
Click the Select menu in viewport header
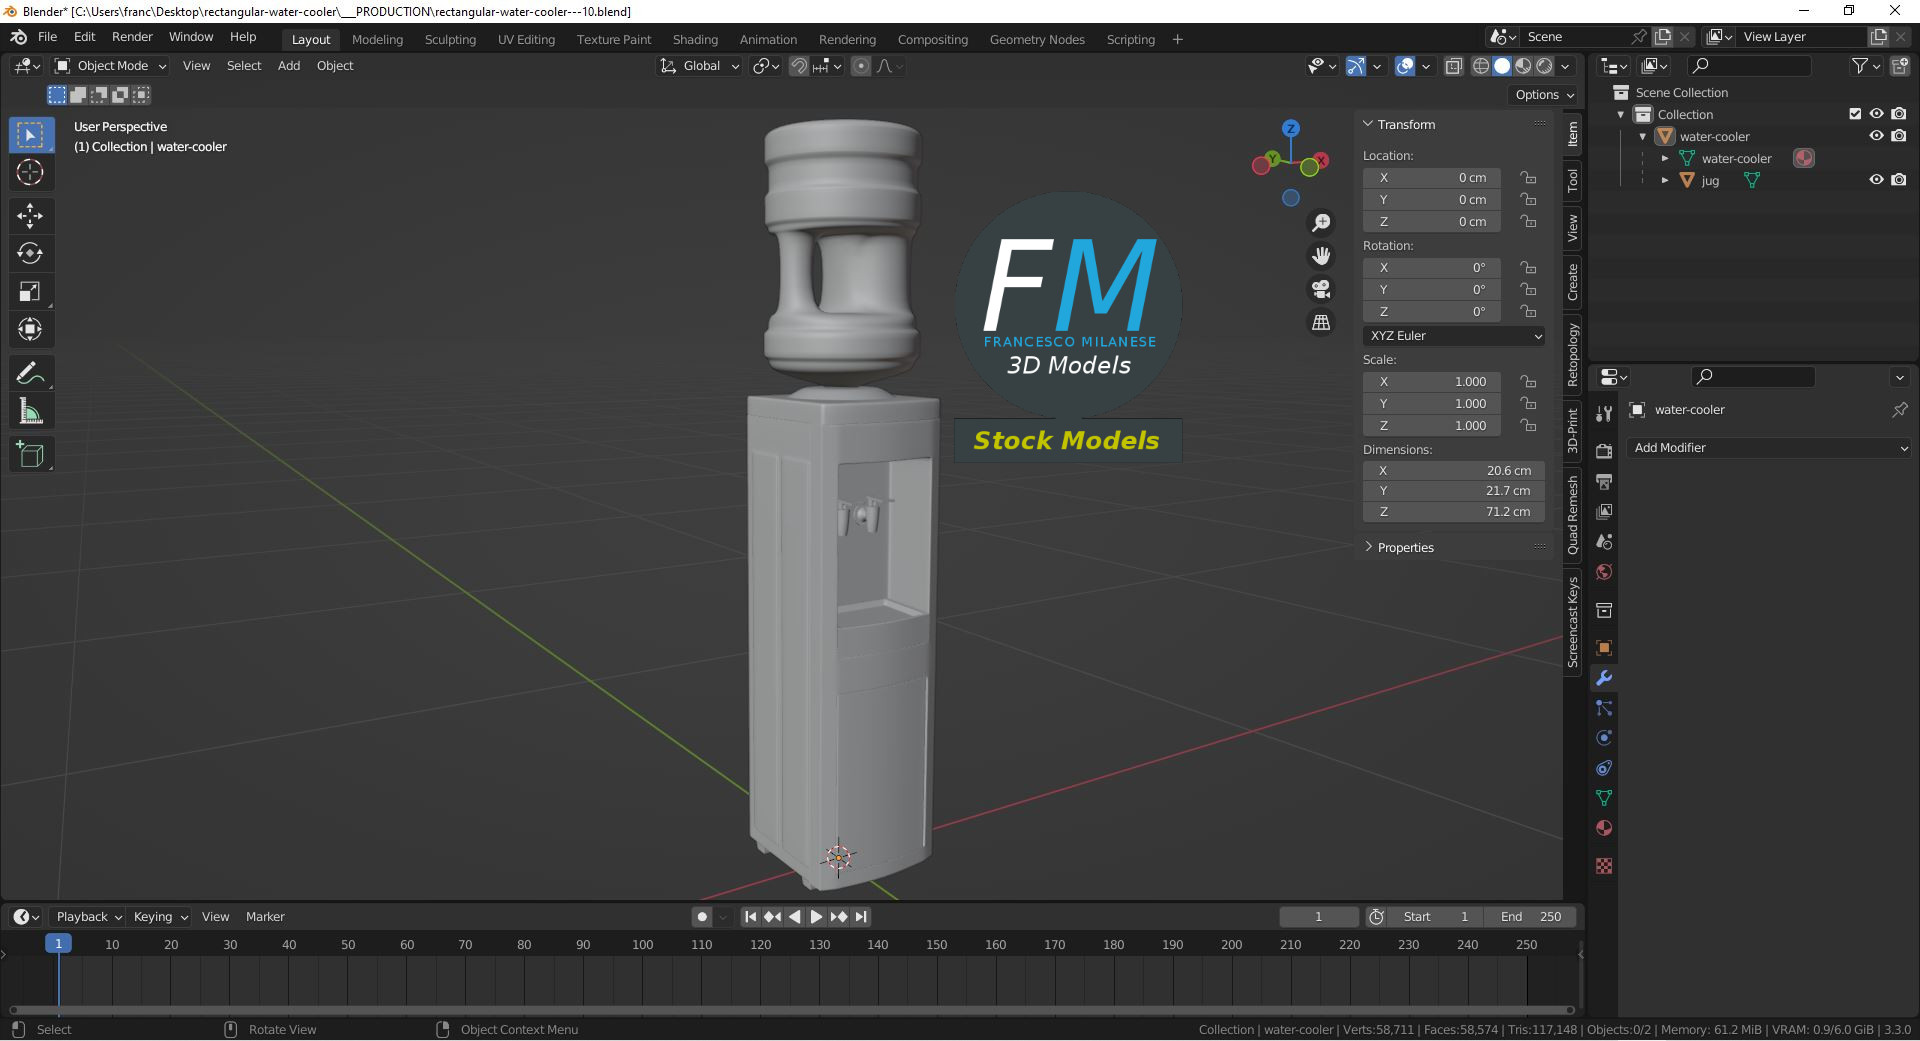pos(244,66)
